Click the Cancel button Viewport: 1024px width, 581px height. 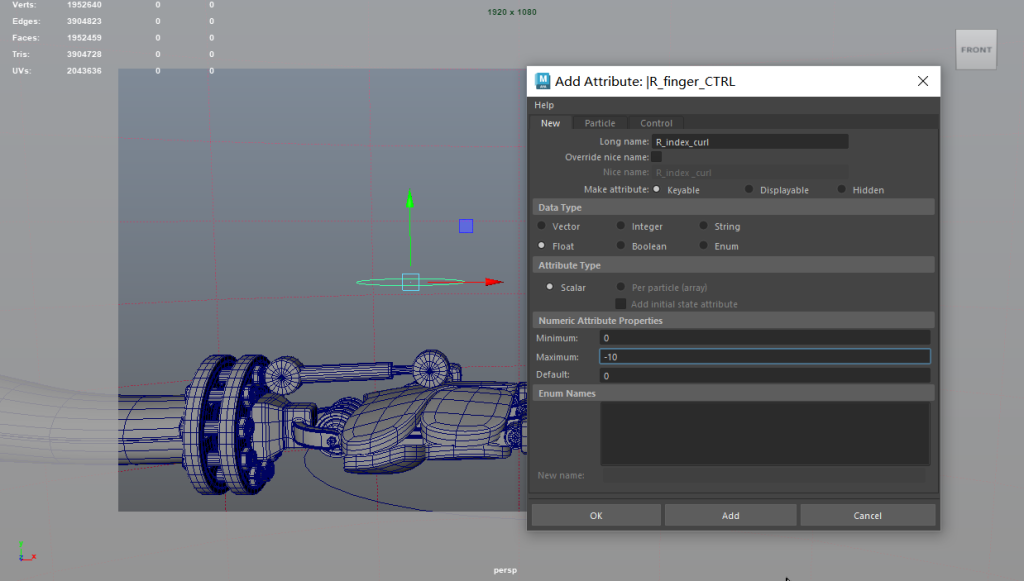coord(867,515)
